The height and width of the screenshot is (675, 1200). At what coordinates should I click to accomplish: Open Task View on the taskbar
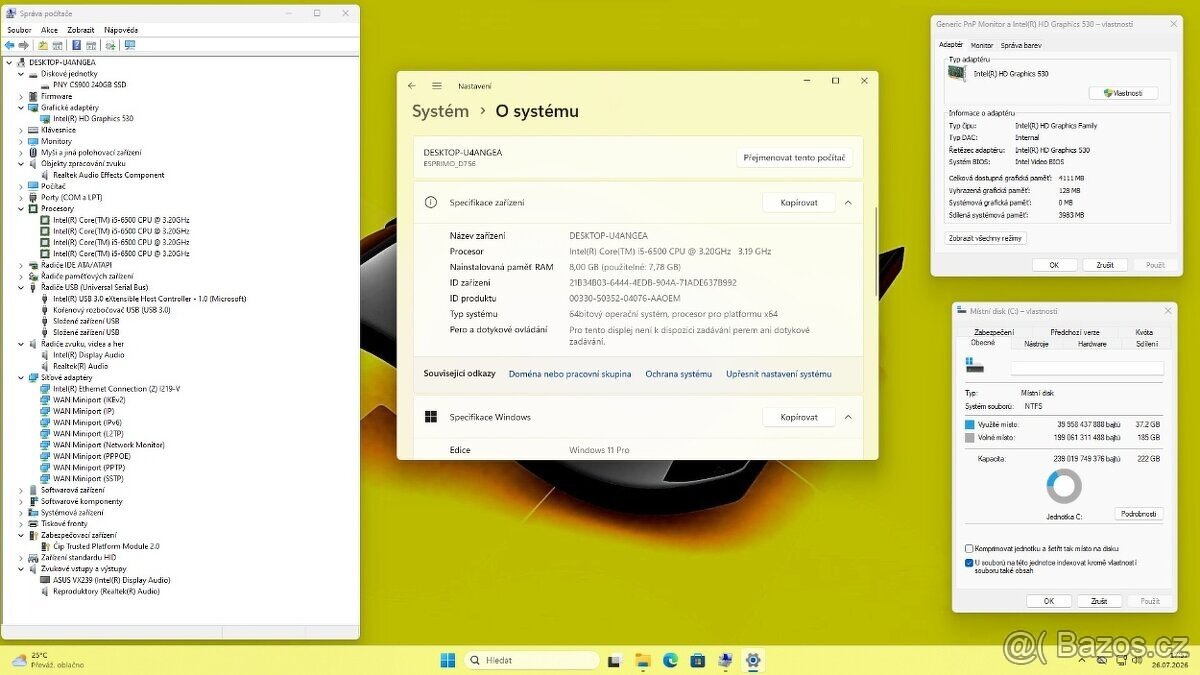(614, 660)
